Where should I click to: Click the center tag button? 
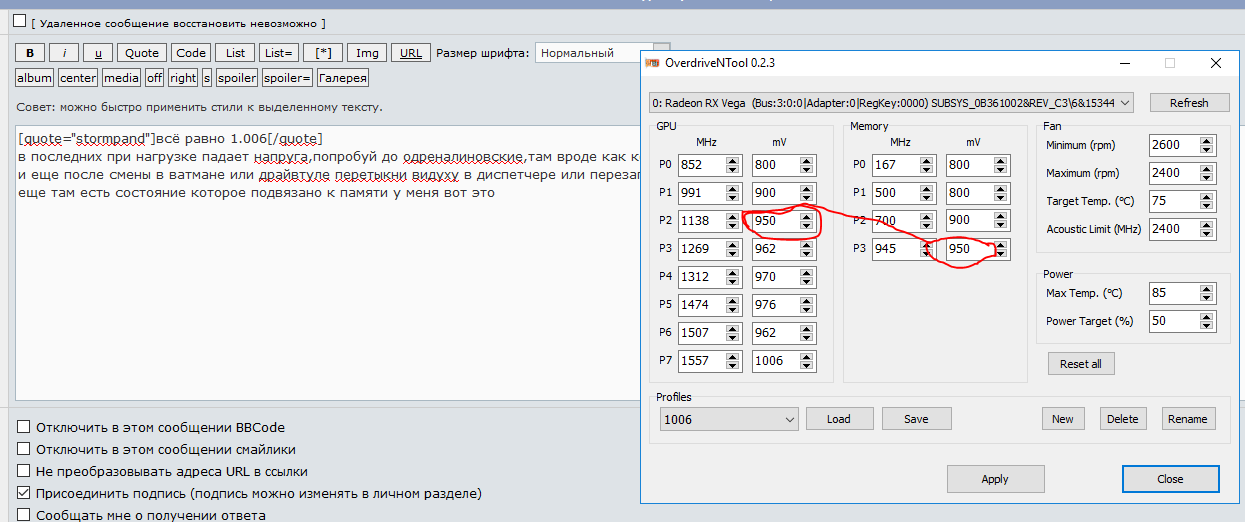pyautogui.click(x=78, y=77)
